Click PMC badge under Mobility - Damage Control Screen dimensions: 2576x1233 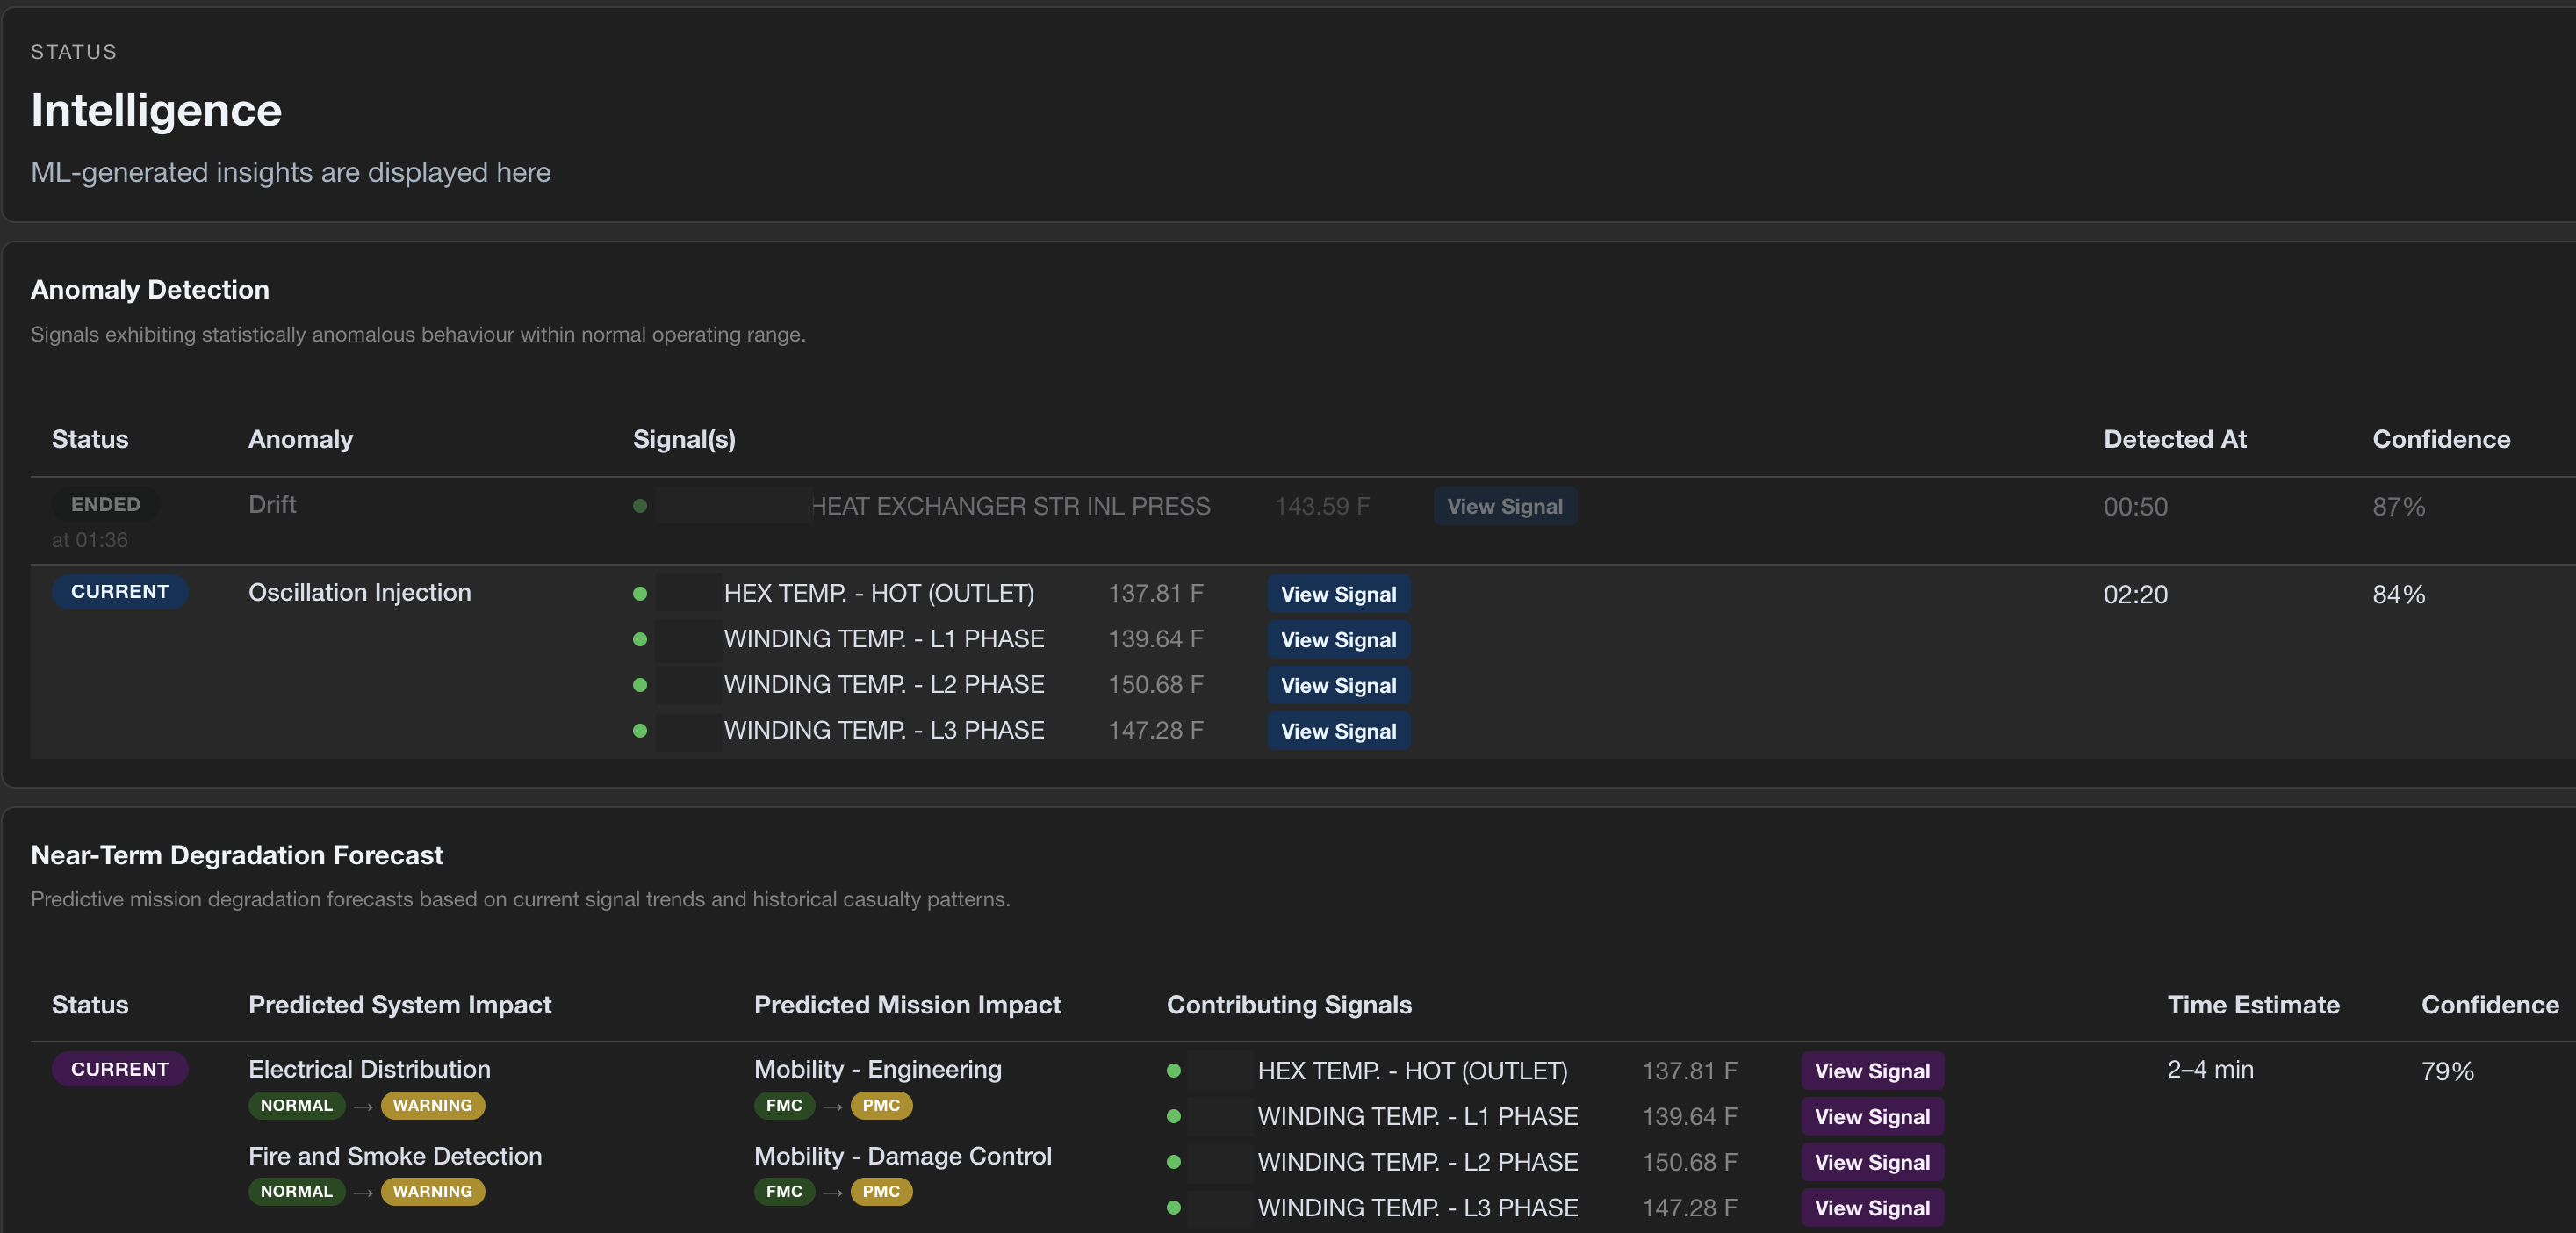pyautogui.click(x=881, y=1191)
